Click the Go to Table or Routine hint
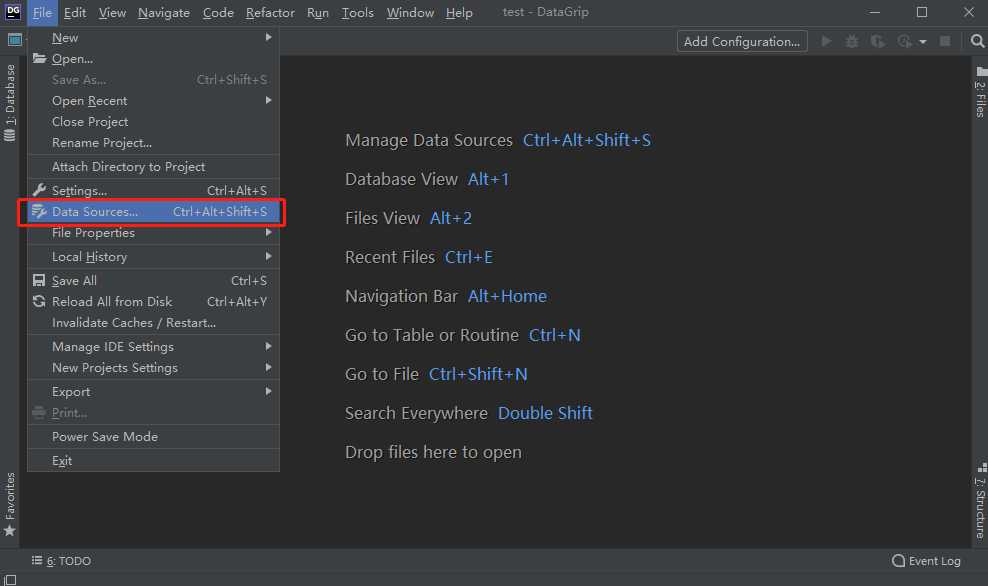The height and width of the screenshot is (586, 988). 462,335
